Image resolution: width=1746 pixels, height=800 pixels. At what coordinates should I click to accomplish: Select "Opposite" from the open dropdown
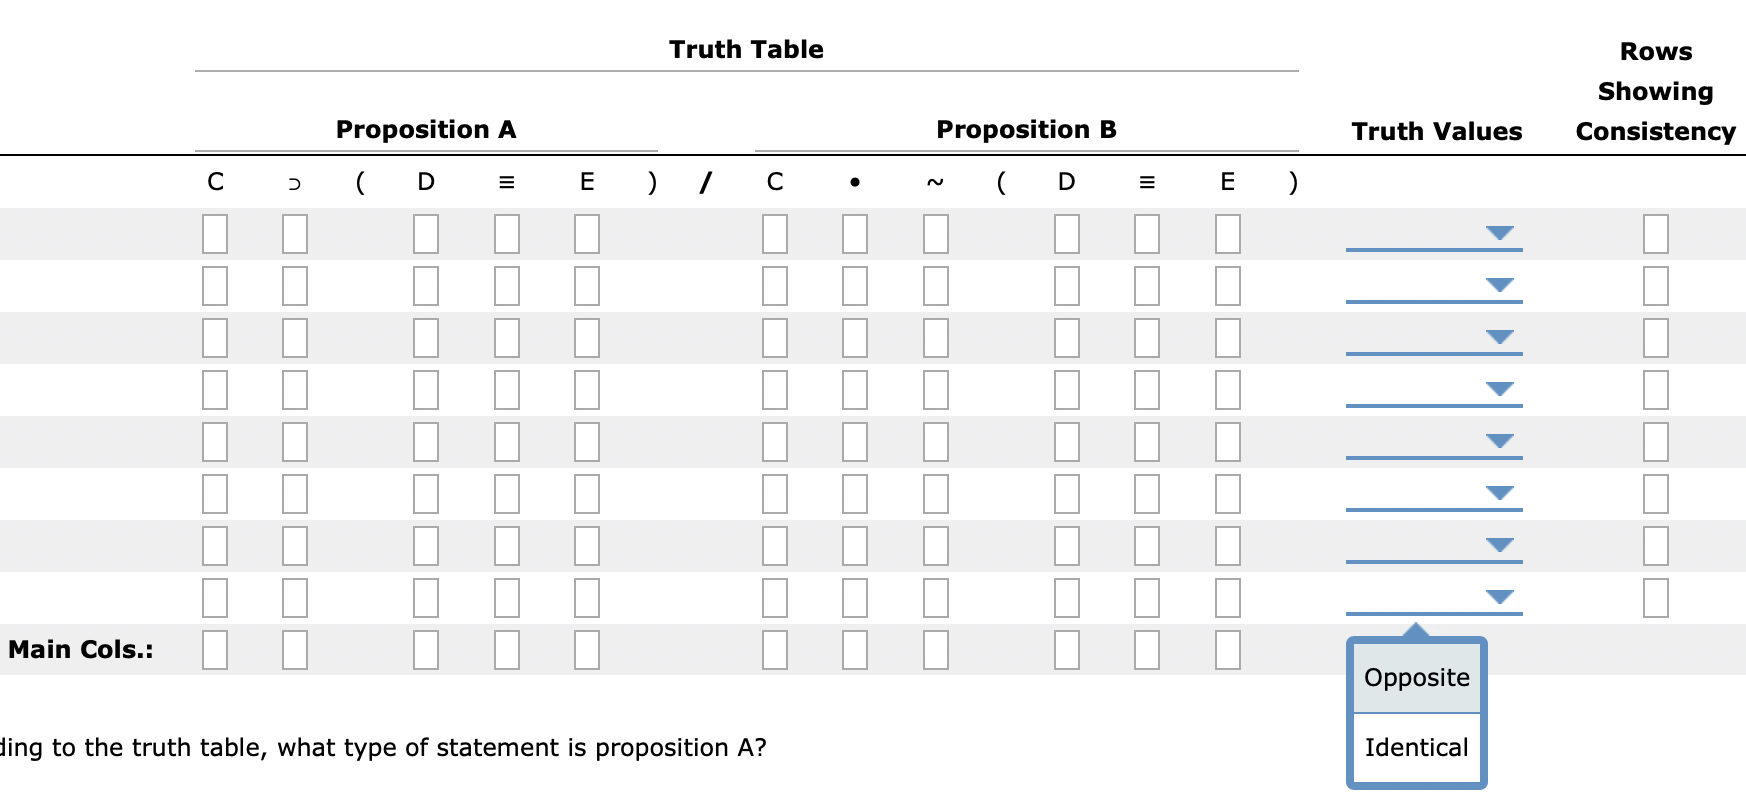pyautogui.click(x=1415, y=677)
